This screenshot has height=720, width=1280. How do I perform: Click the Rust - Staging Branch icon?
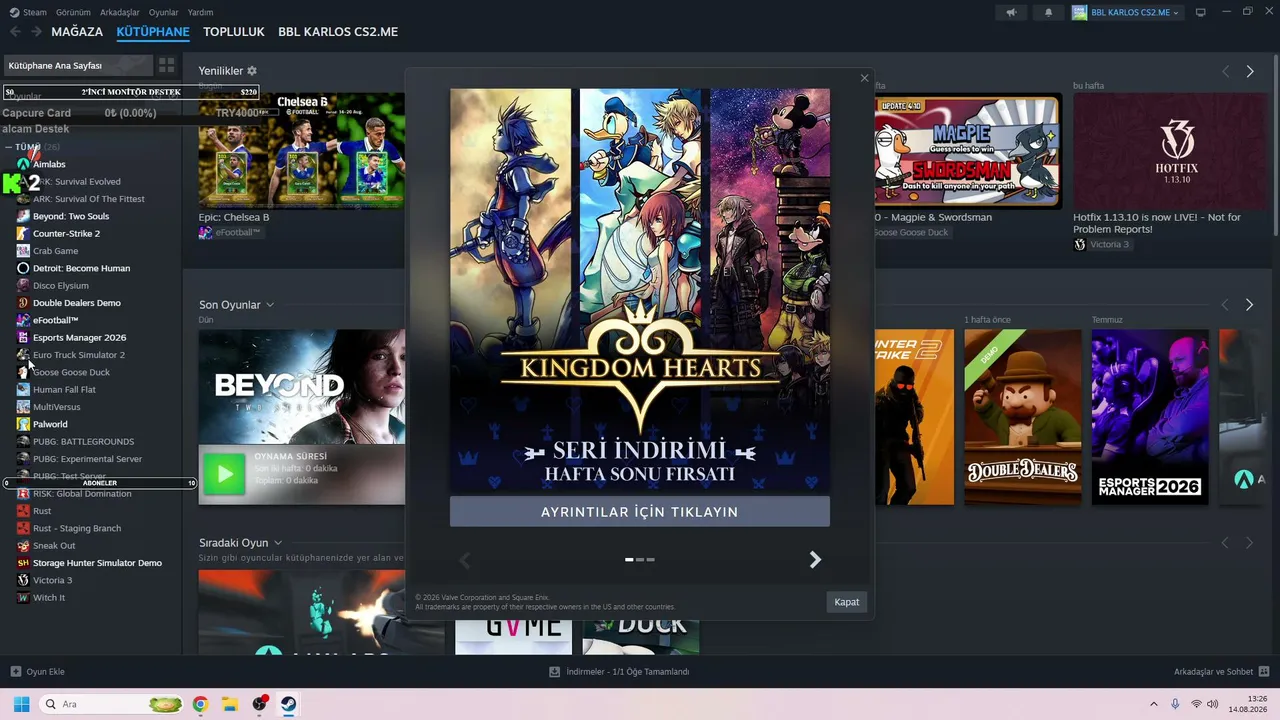(x=23, y=528)
